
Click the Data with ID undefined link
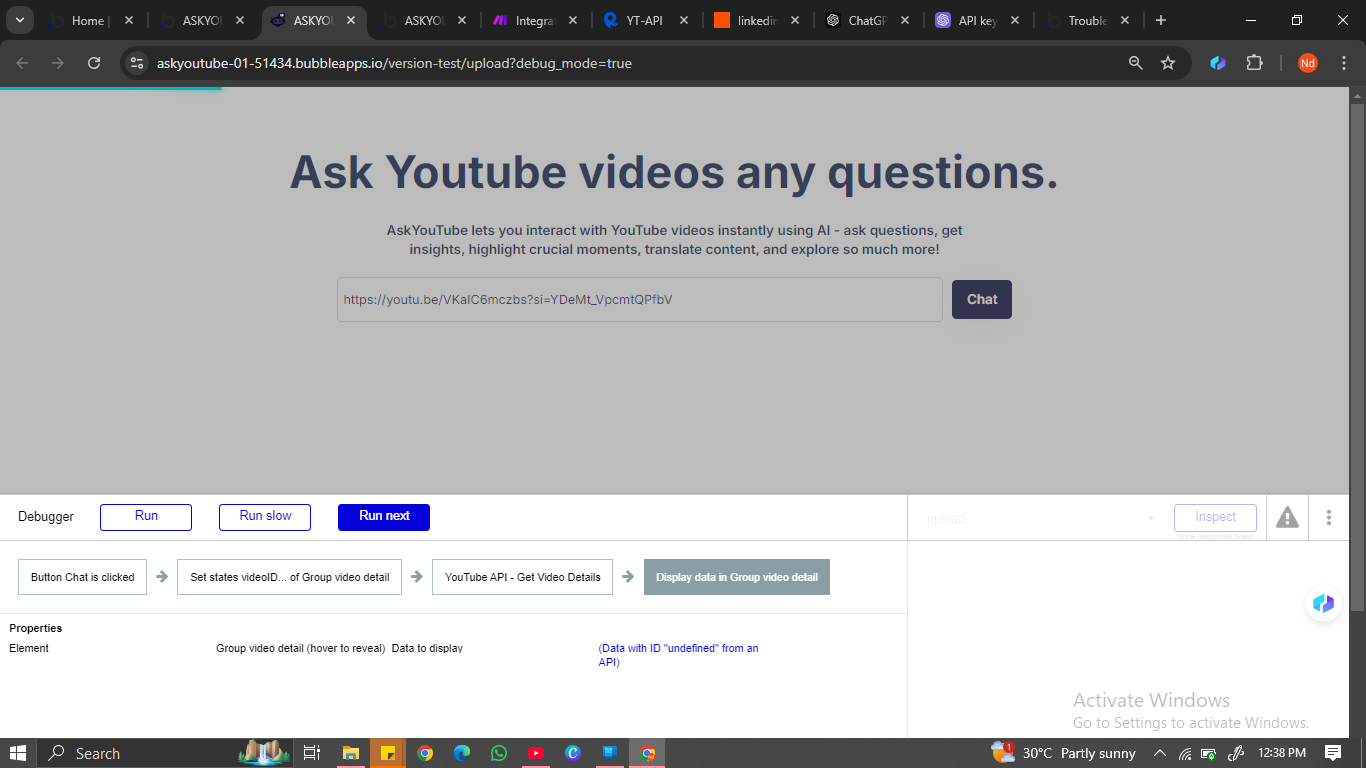678,655
